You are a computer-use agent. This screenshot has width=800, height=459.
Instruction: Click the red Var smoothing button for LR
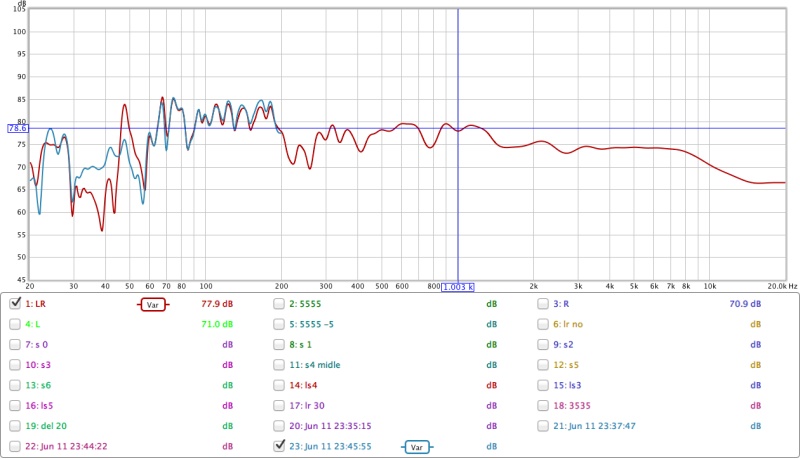coord(152,304)
